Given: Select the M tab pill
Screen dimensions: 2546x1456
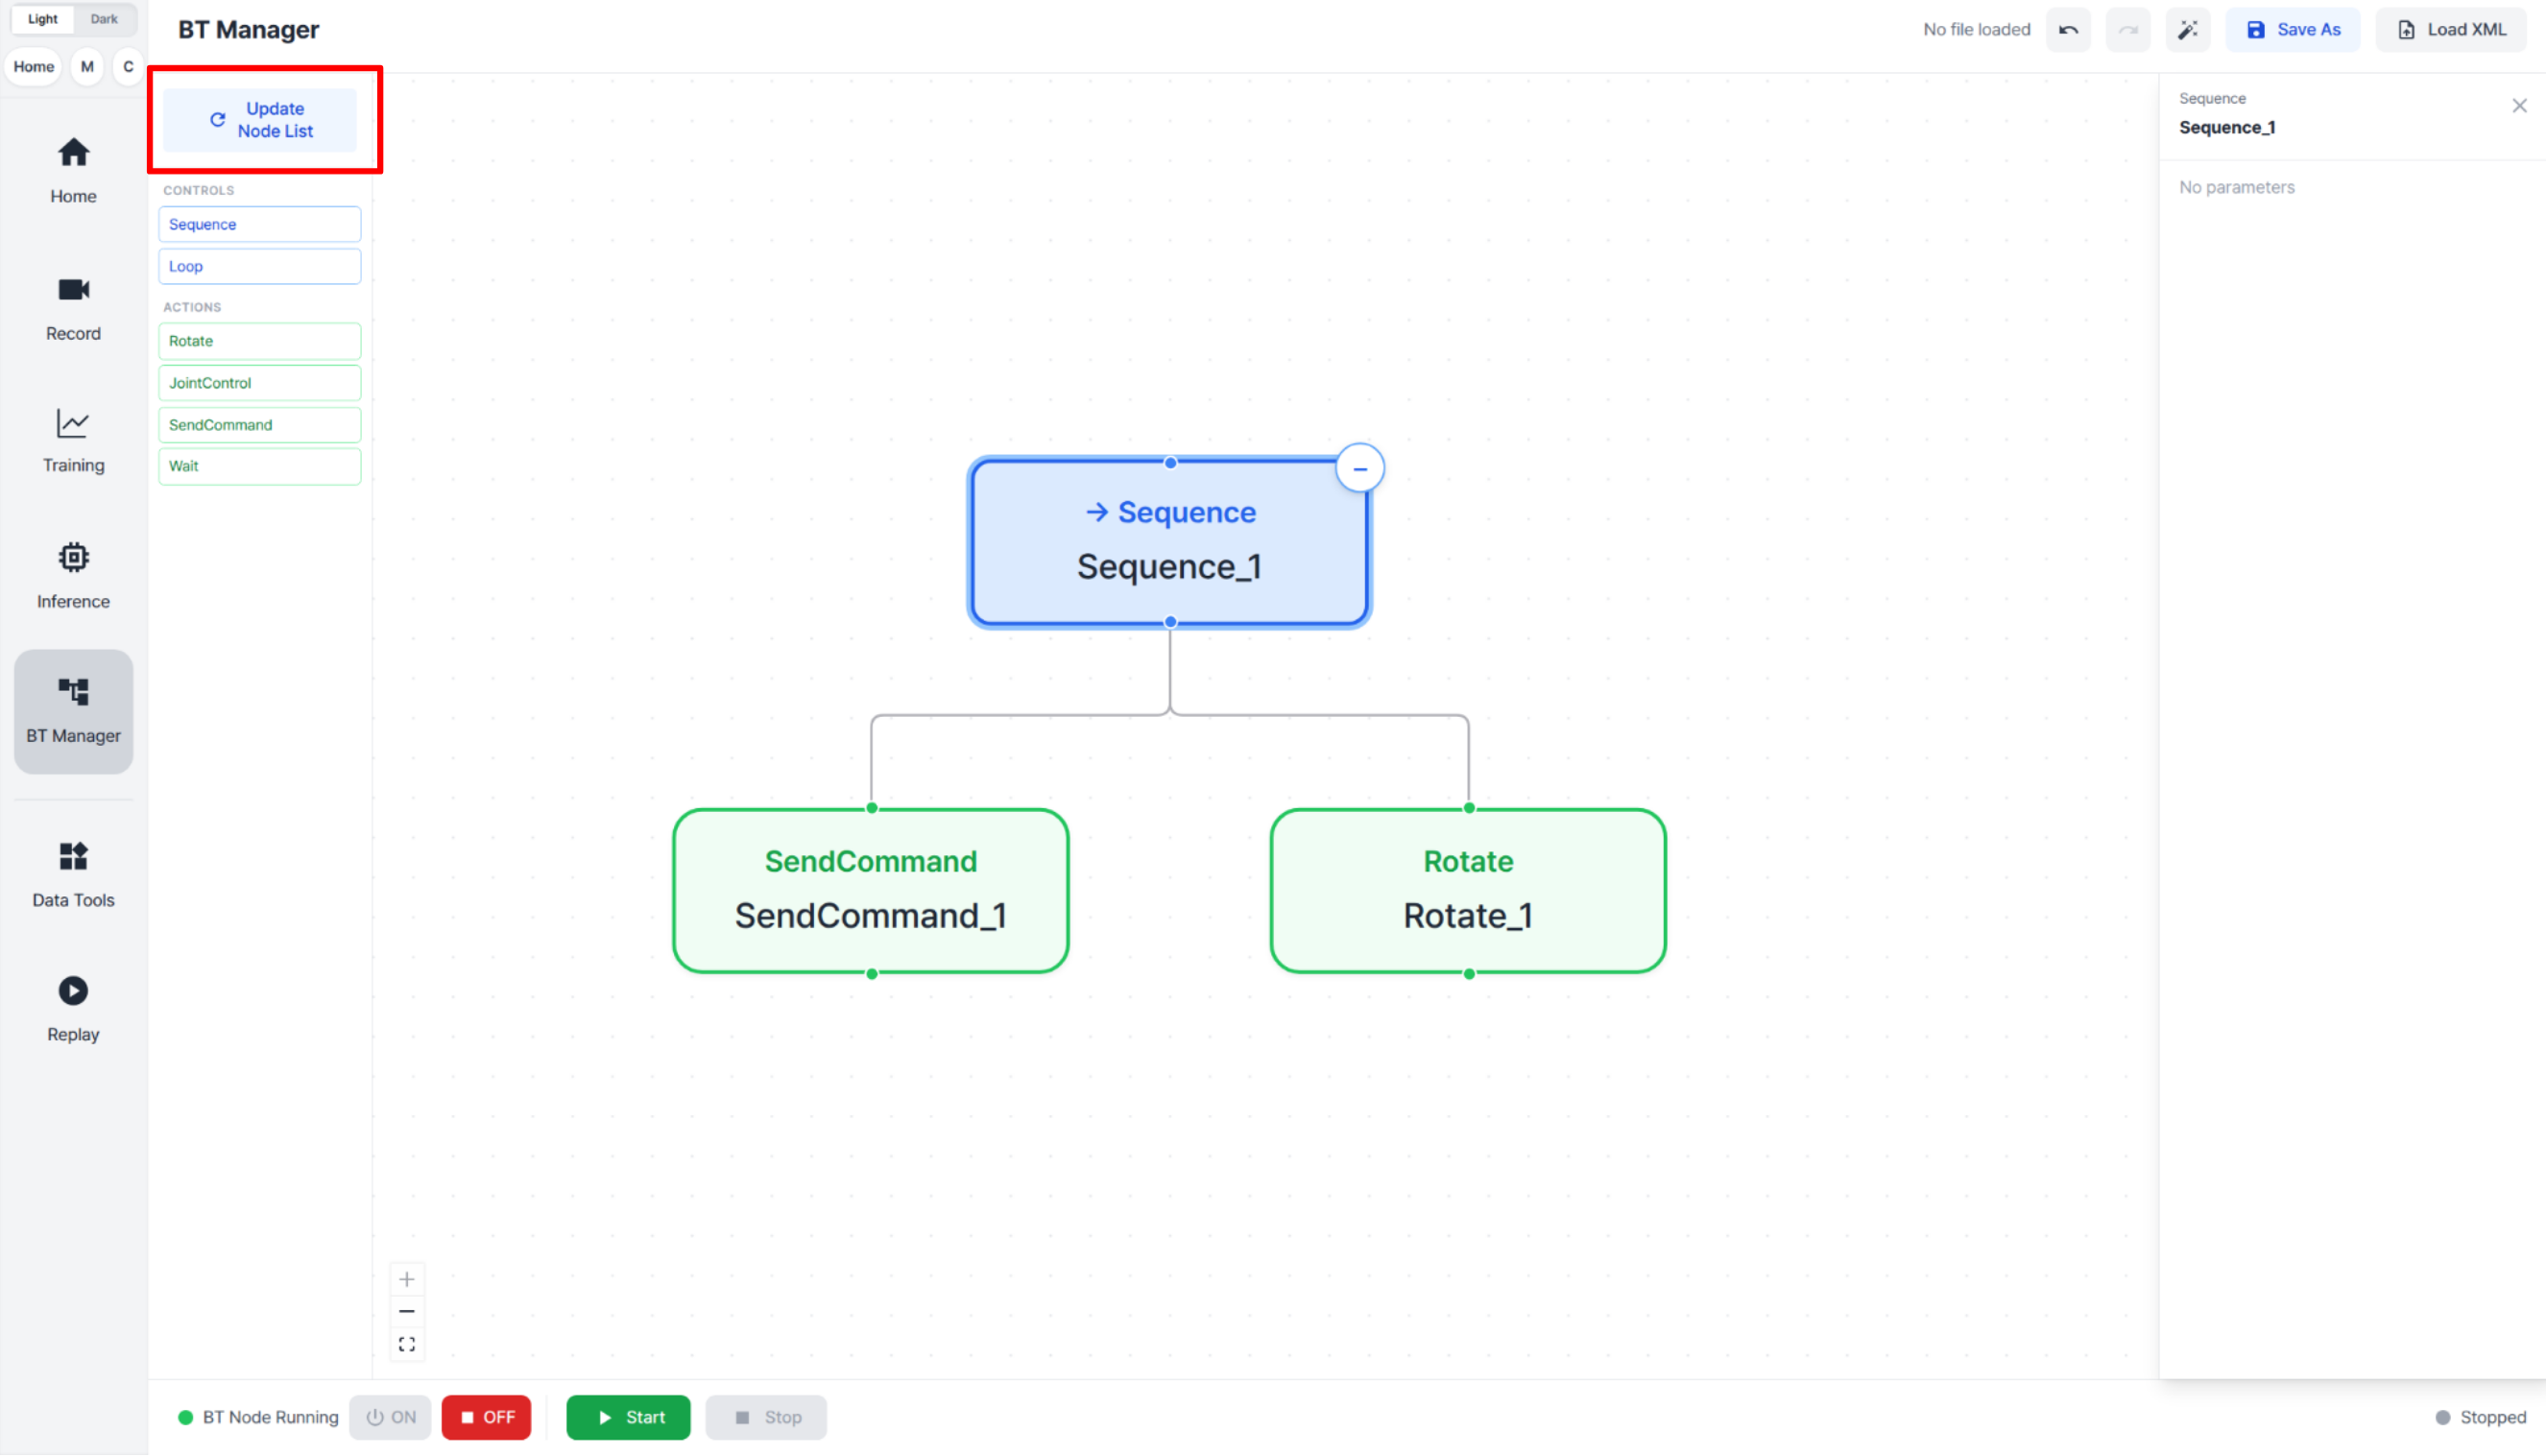Looking at the screenshot, I should pos(87,66).
